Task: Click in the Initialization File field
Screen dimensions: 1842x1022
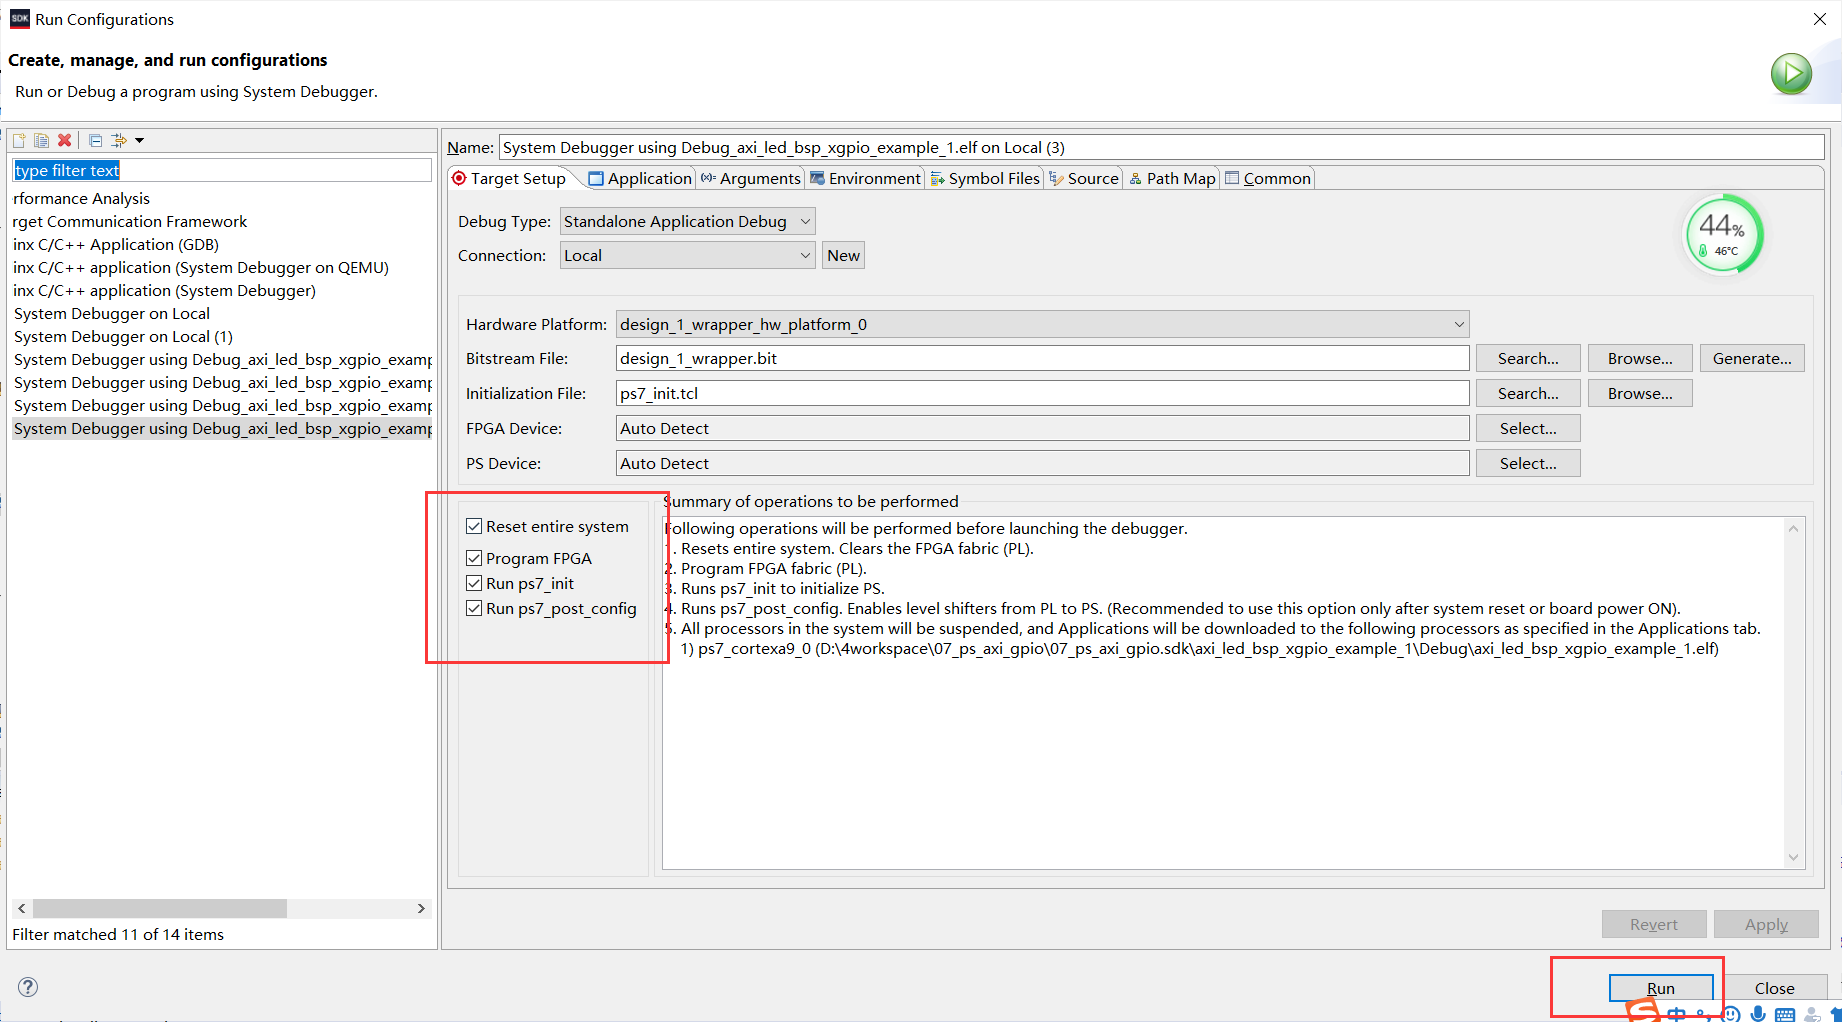Action: pyautogui.click(x=1042, y=393)
